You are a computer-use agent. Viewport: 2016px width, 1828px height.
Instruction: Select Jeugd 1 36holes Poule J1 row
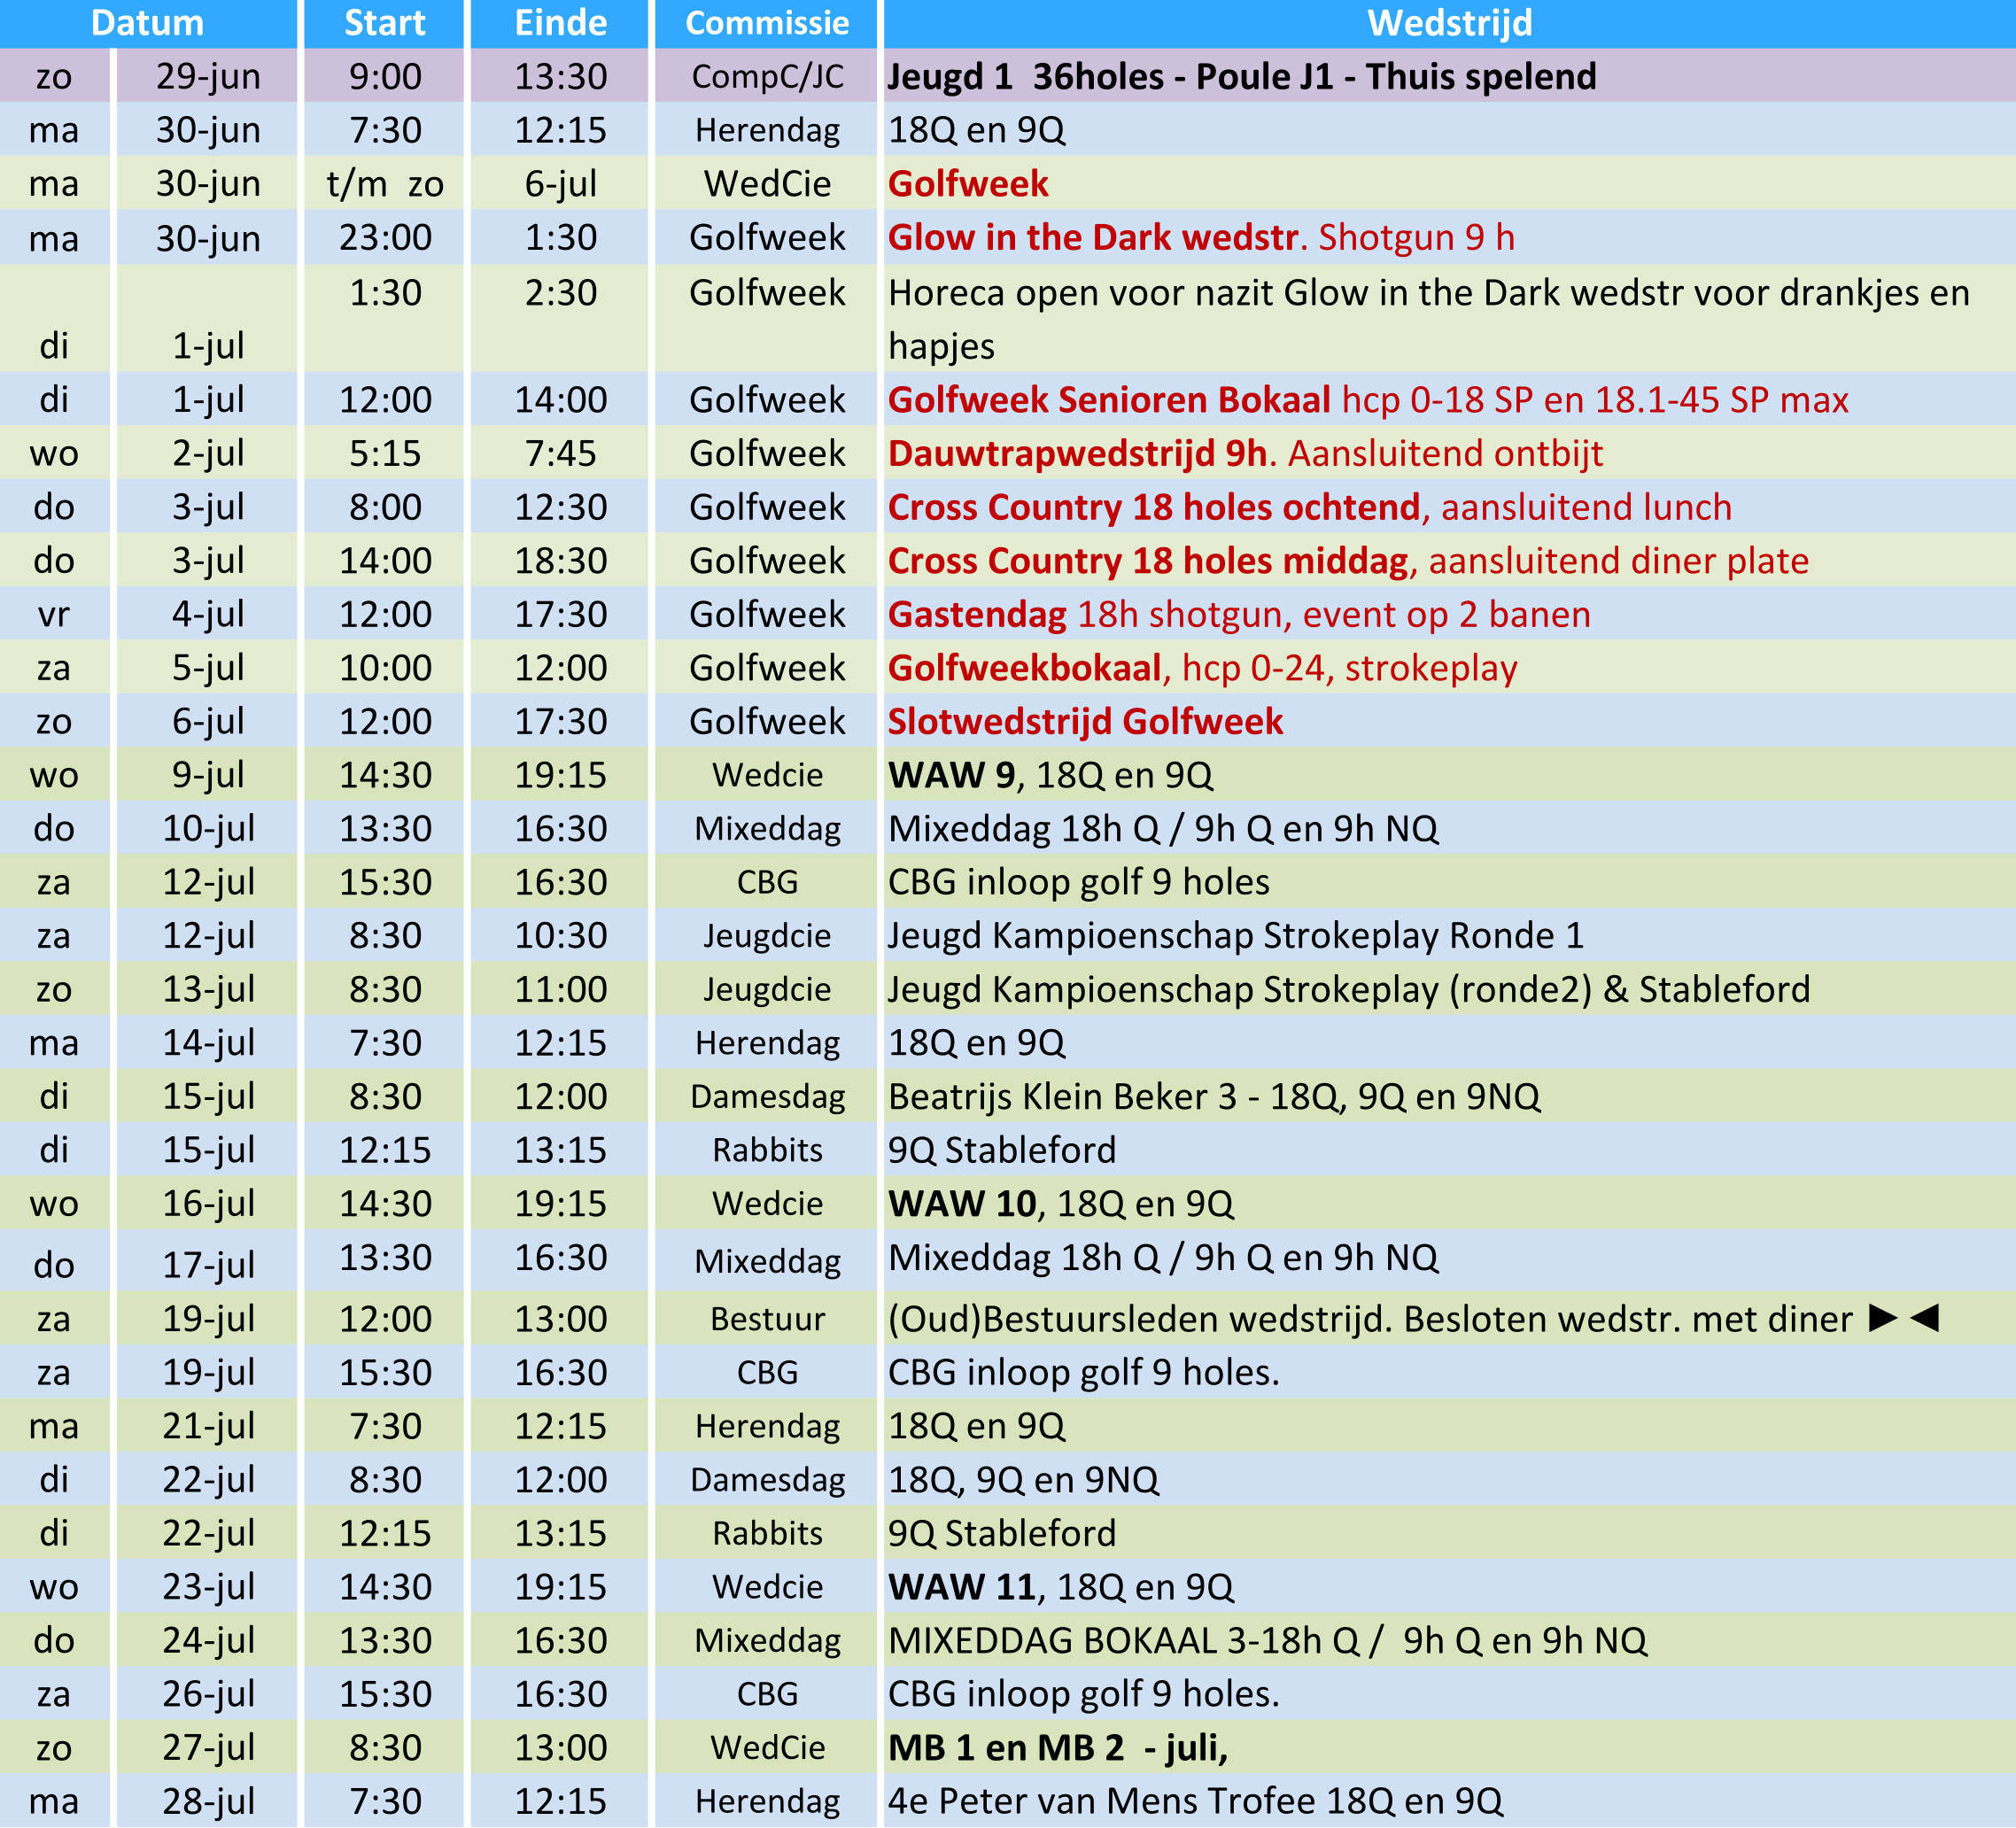click(1241, 77)
